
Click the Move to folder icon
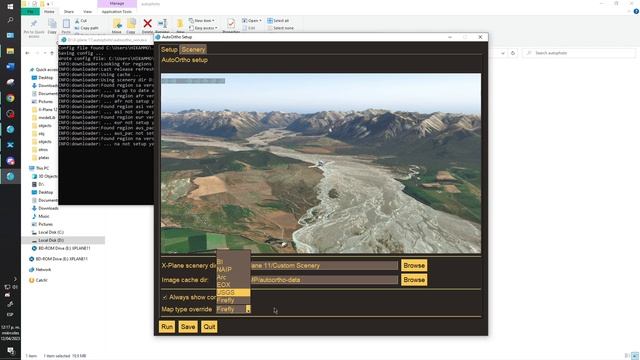[x=117, y=24]
